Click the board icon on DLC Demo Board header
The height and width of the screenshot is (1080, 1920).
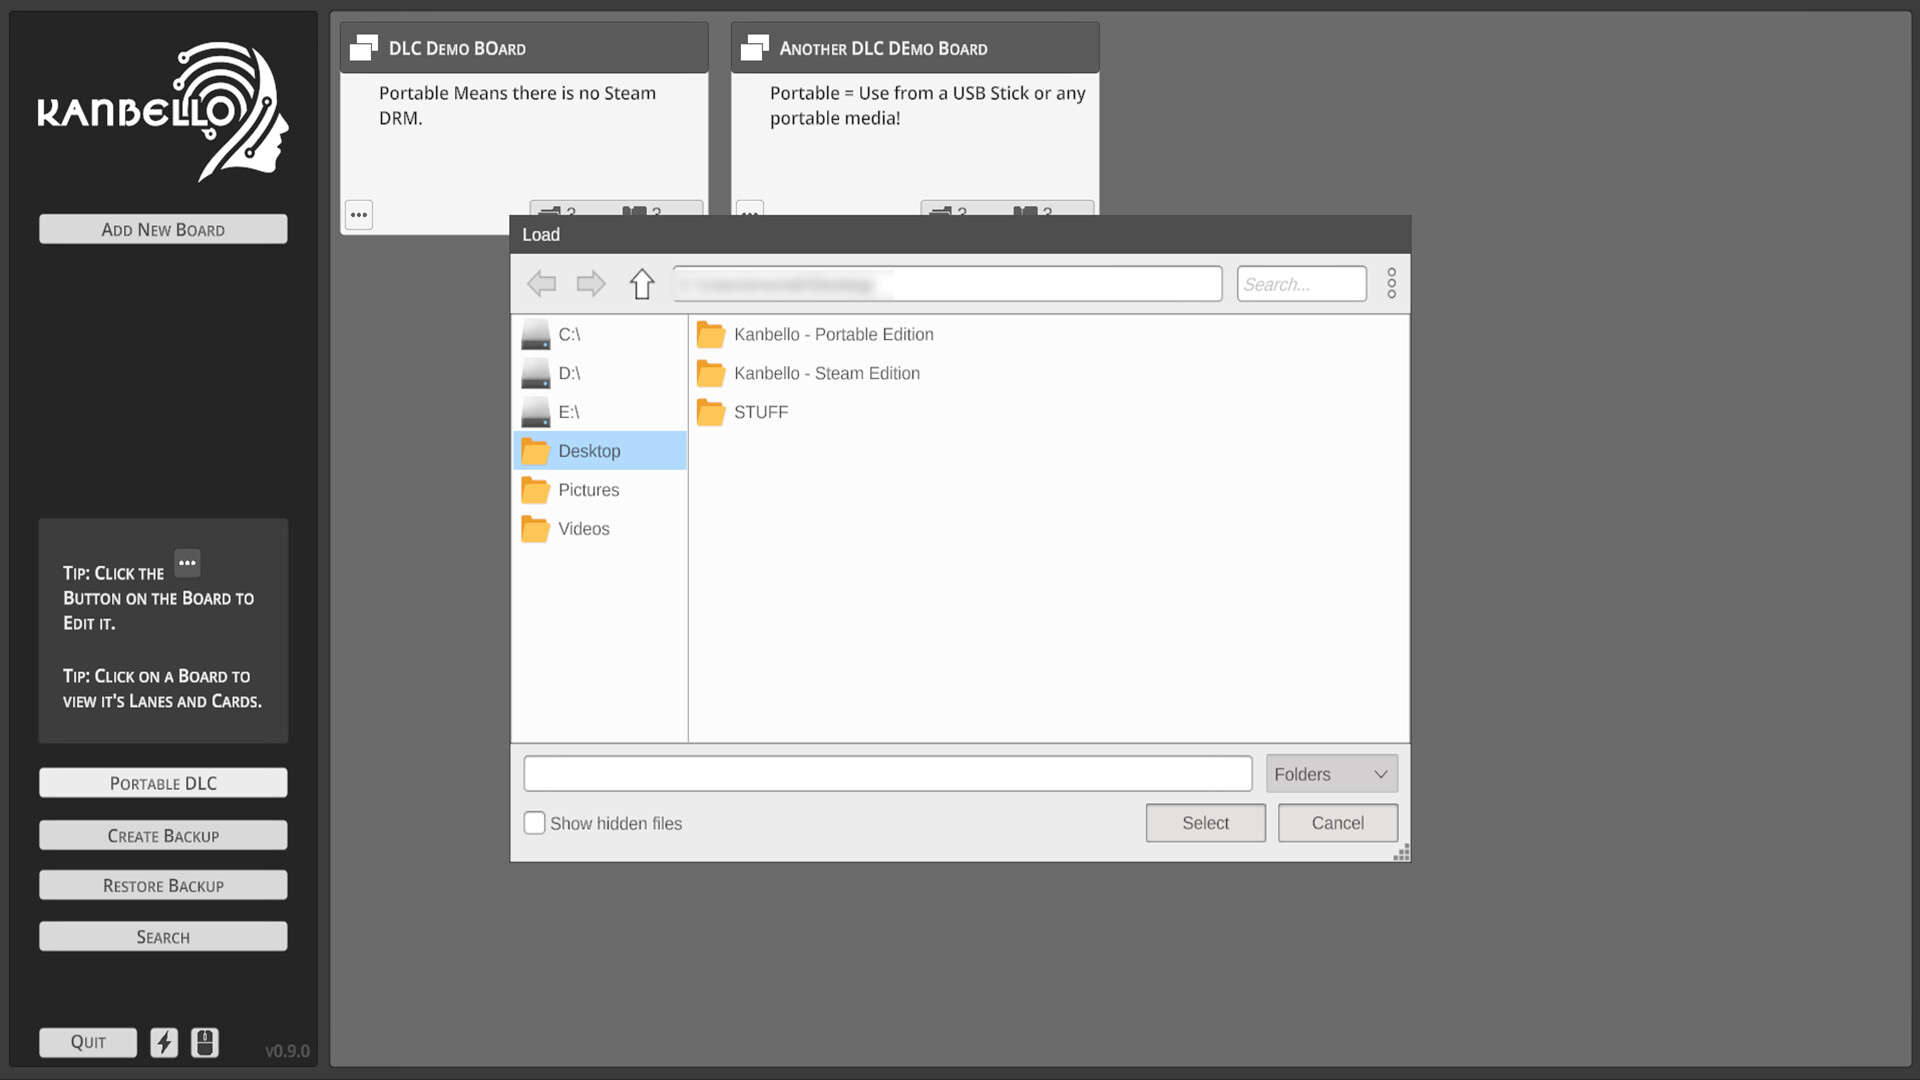point(362,47)
